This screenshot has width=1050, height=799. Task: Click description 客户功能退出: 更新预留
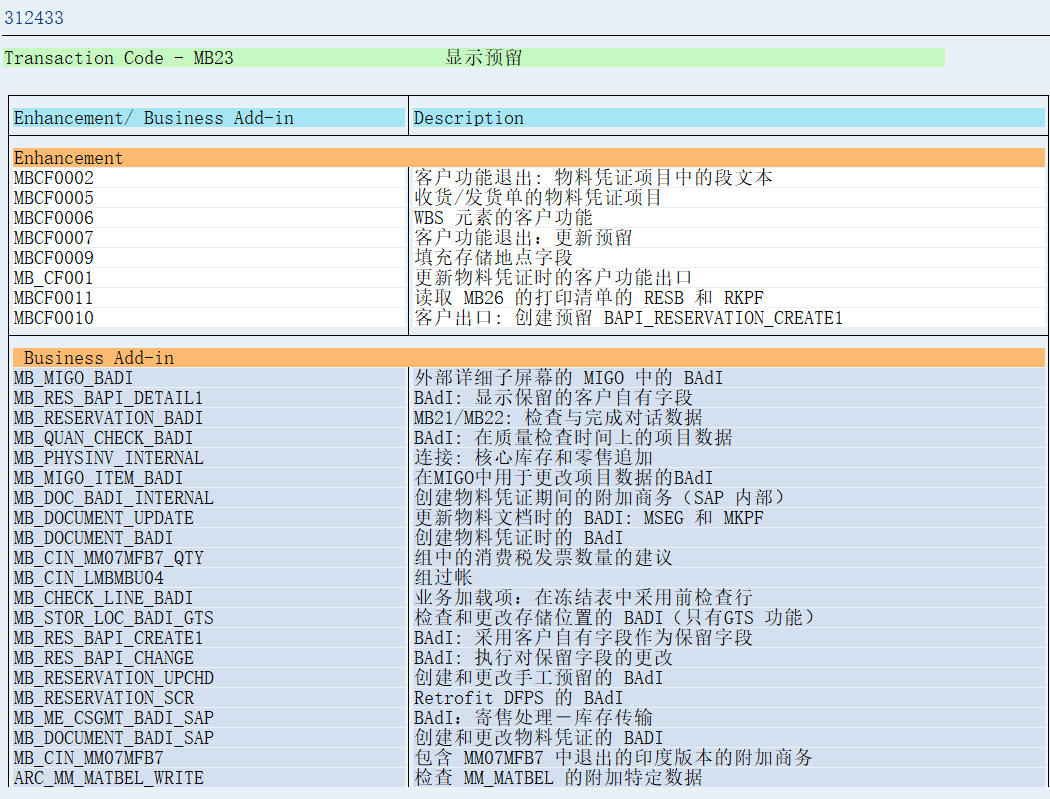[x=523, y=238]
